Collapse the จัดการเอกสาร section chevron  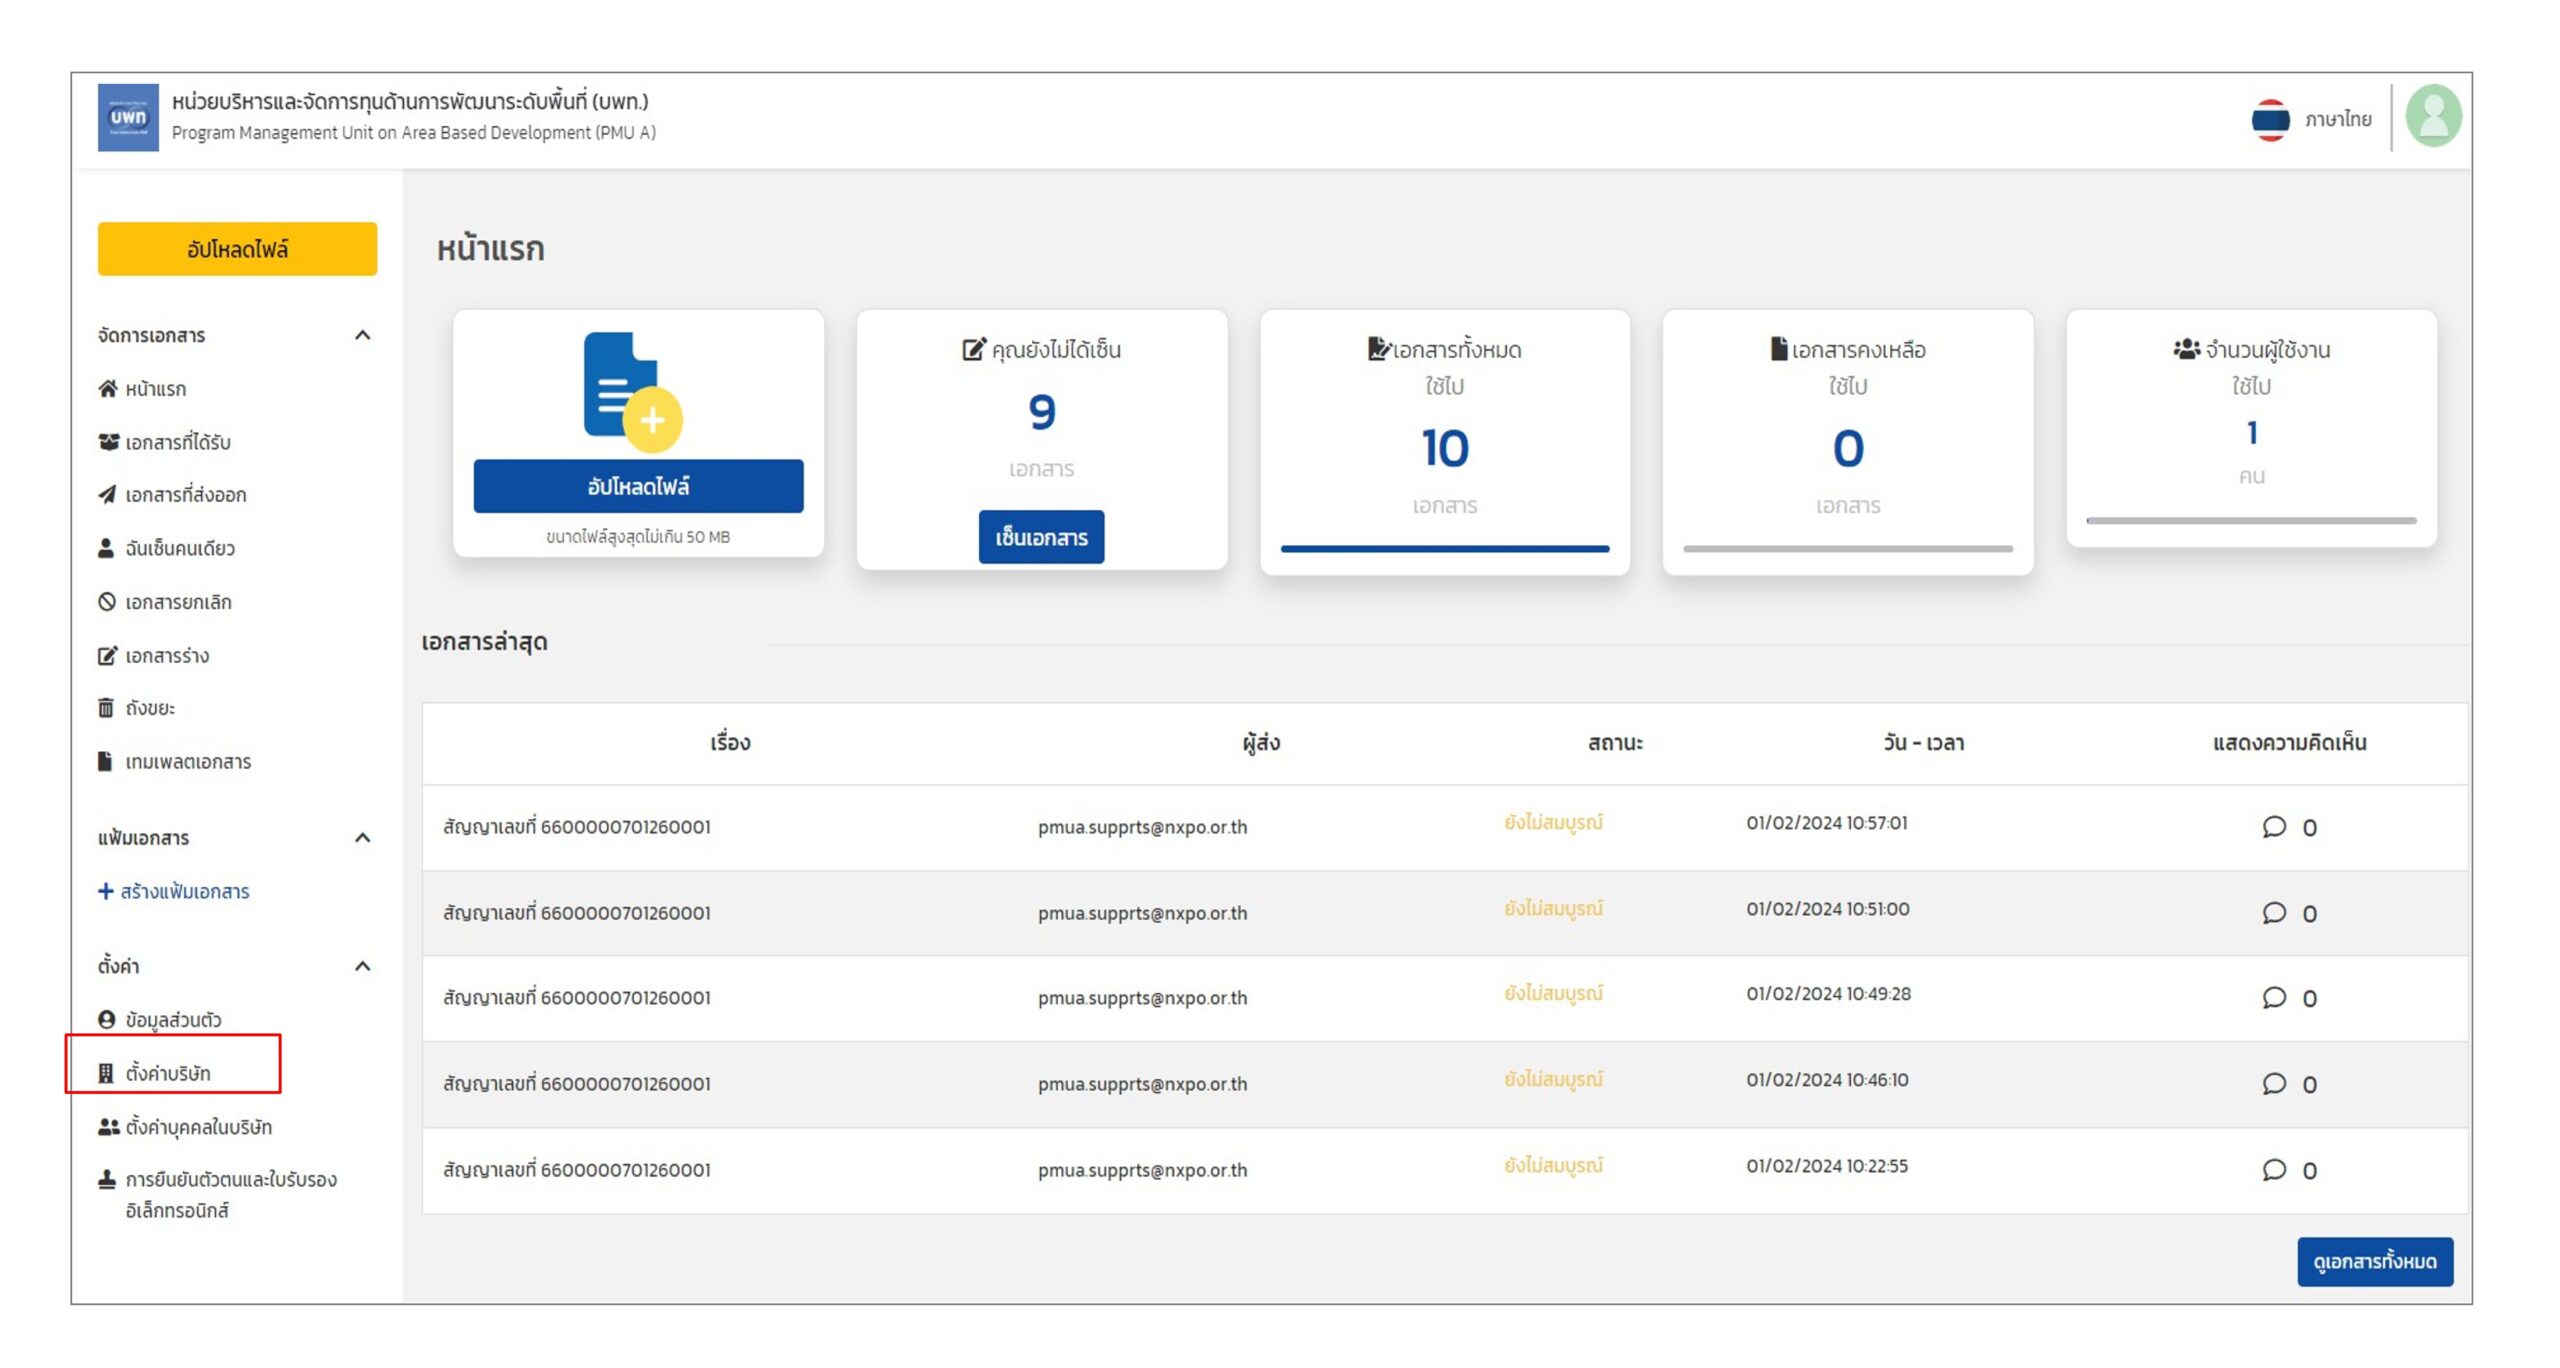363,335
